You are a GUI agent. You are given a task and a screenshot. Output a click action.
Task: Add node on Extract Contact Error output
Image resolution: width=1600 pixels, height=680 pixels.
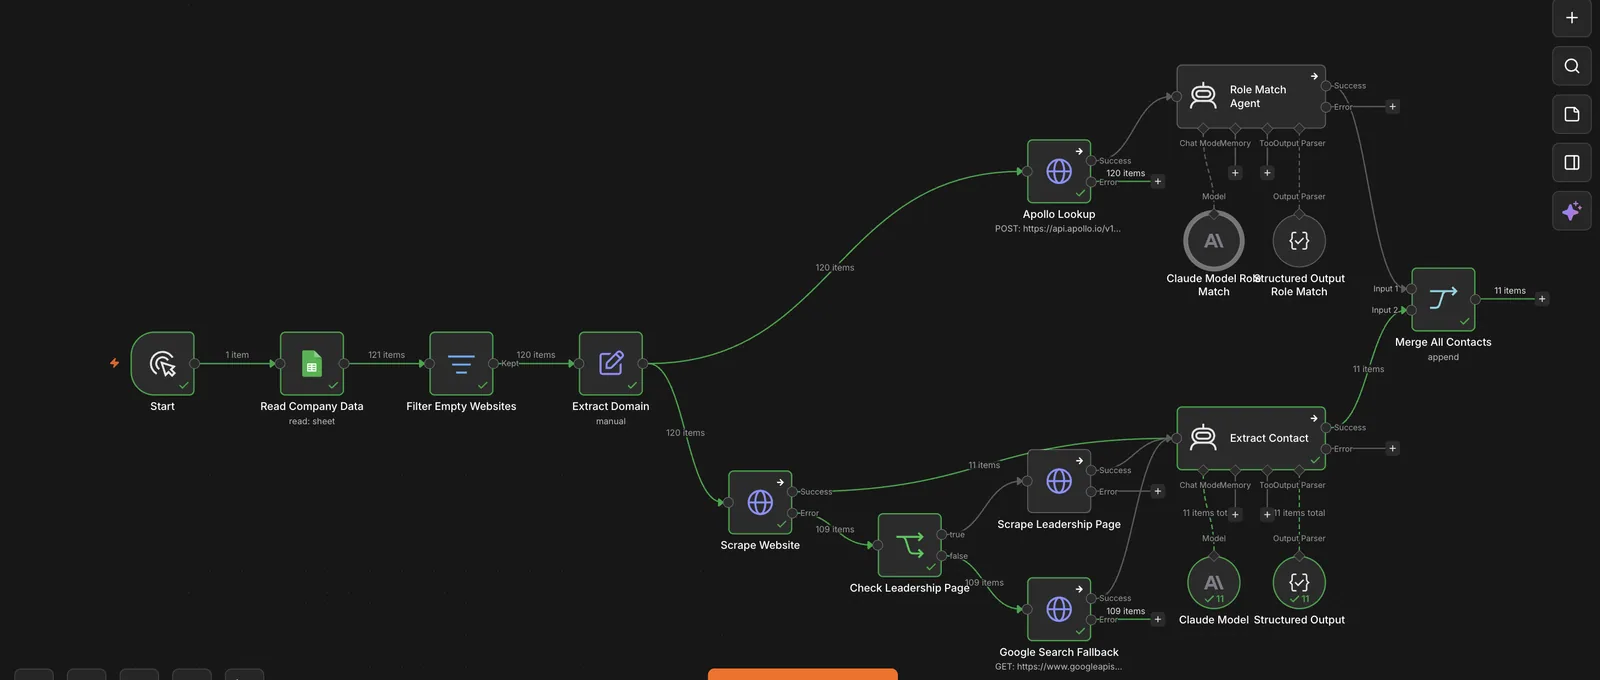(1392, 448)
